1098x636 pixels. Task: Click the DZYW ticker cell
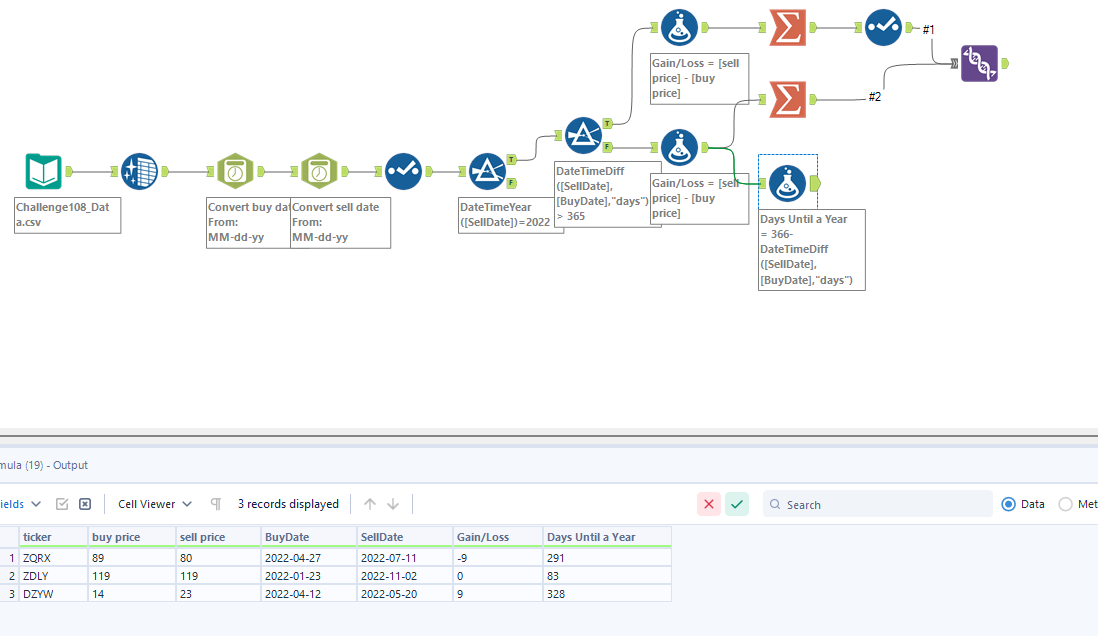[53, 593]
